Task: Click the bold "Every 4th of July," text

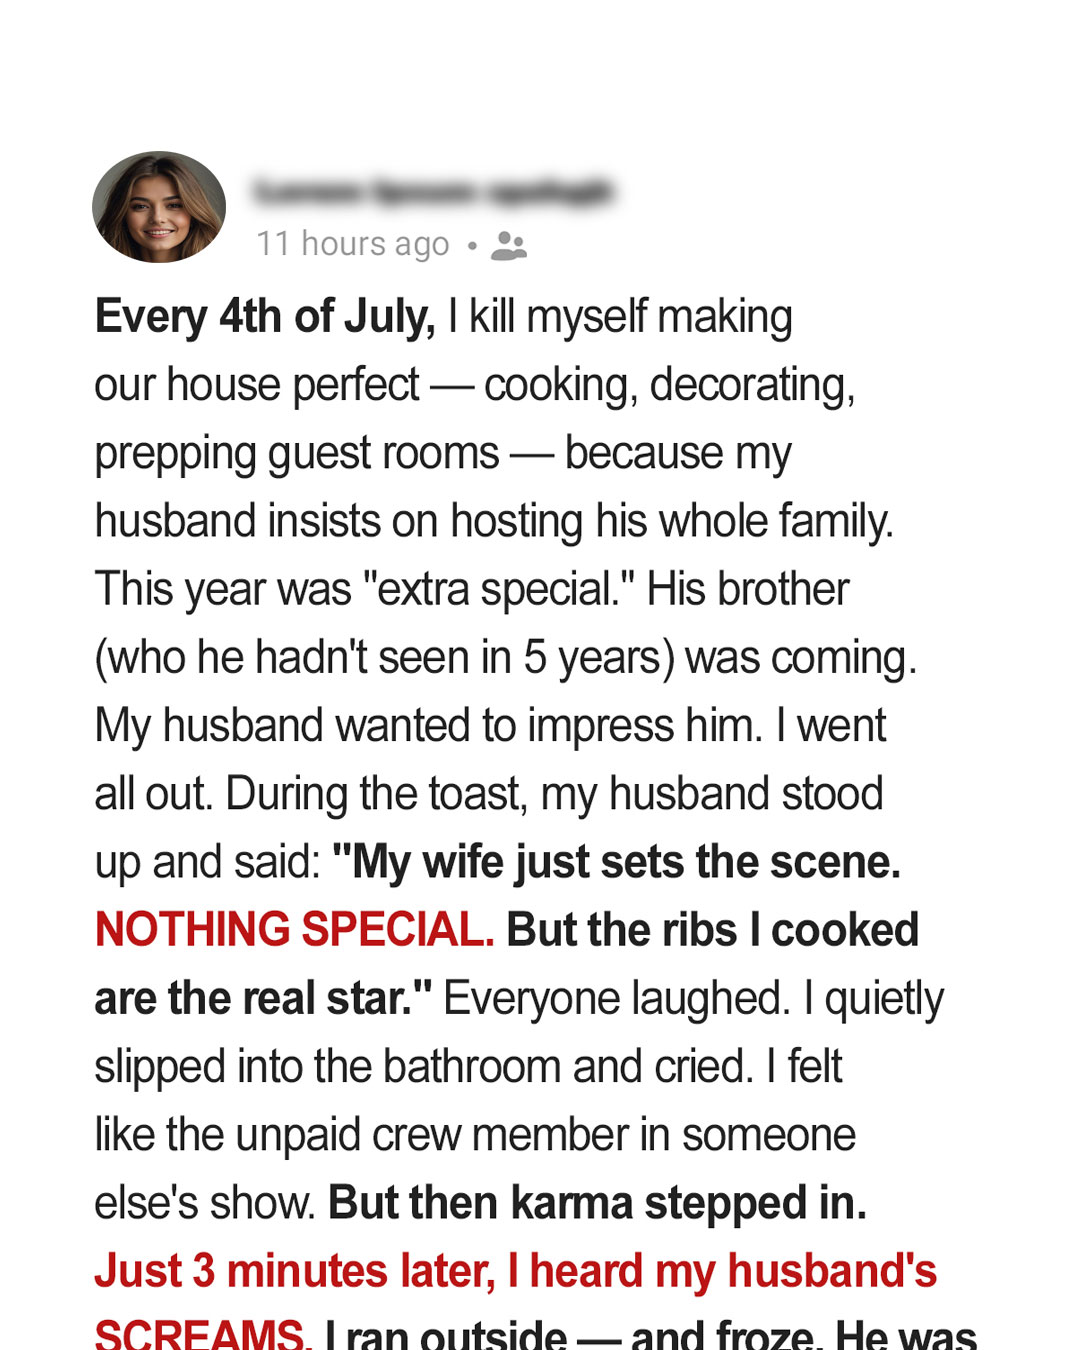Action: pyautogui.click(x=265, y=317)
